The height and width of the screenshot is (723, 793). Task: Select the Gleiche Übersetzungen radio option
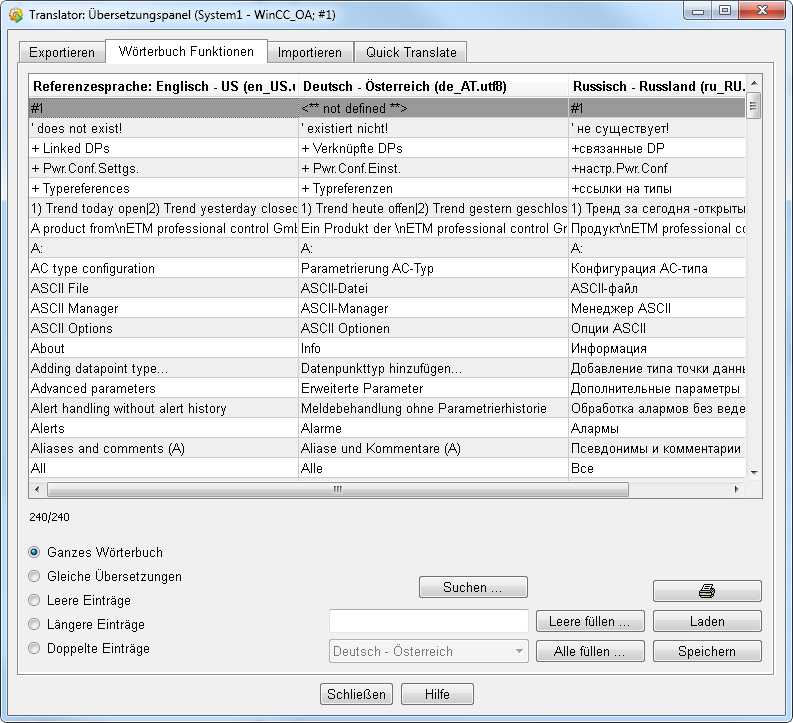tap(35, 576)
